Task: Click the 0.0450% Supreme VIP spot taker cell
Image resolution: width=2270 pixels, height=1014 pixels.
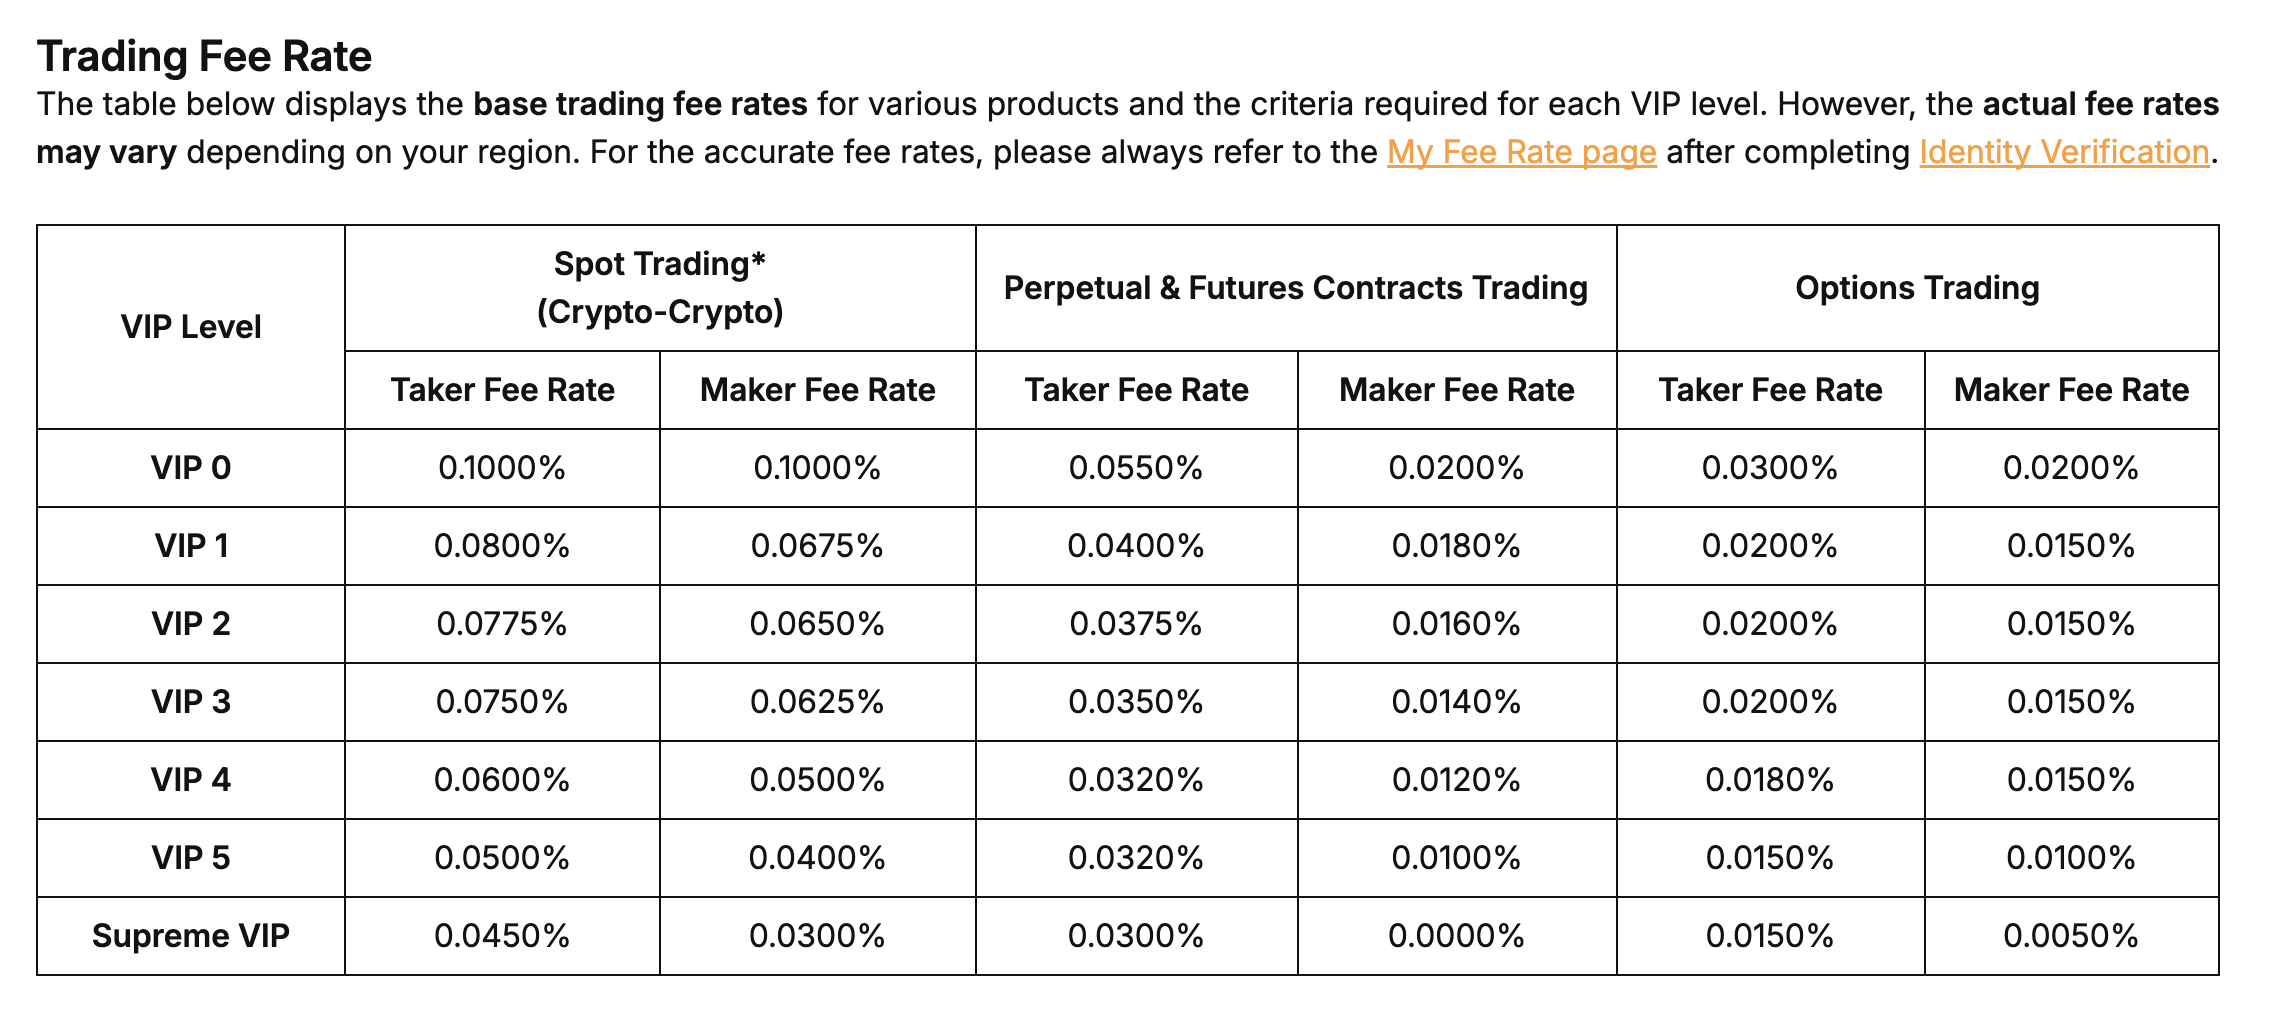Action: (502, 936)
